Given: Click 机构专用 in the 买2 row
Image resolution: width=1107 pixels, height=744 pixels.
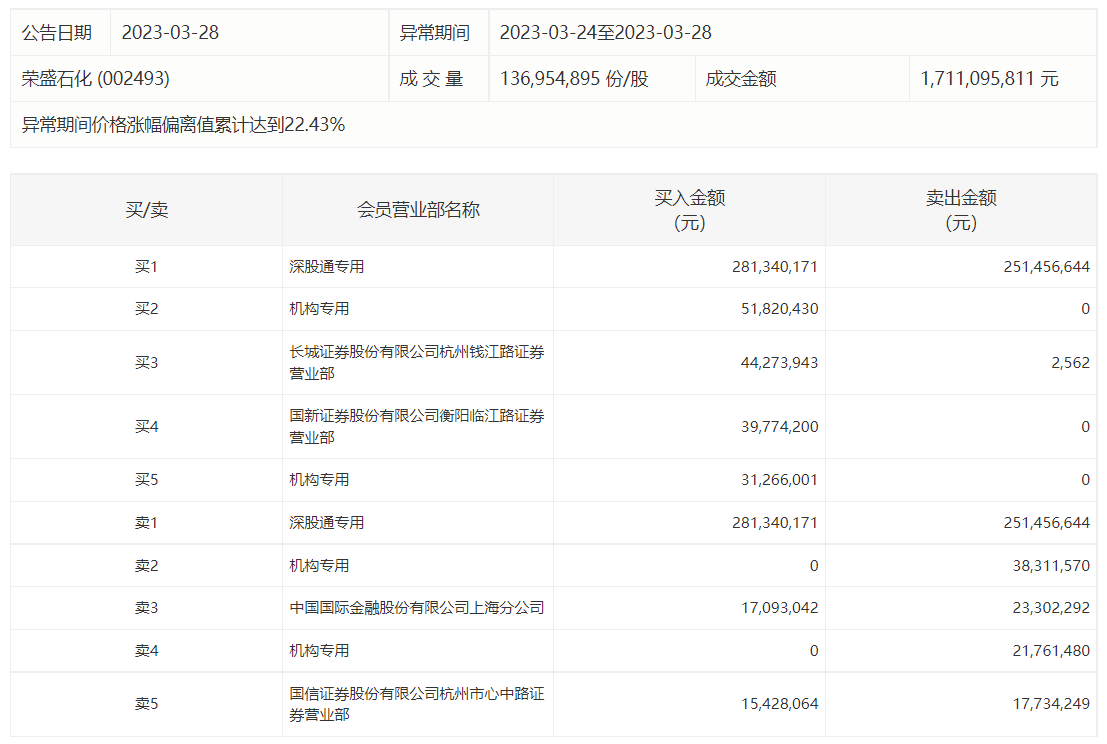Looking at the screenshot, I should pyautogui.click(x=319, y=309).
